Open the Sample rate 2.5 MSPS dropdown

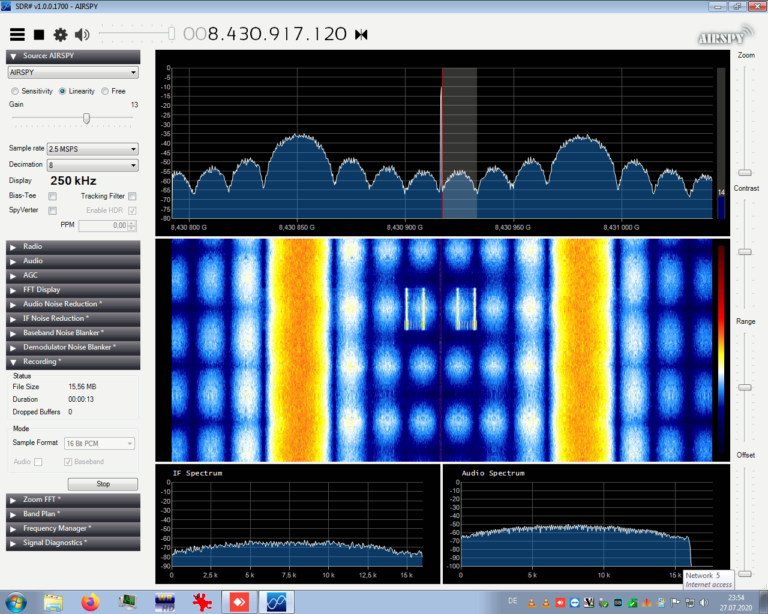click(x=93, y=149)
